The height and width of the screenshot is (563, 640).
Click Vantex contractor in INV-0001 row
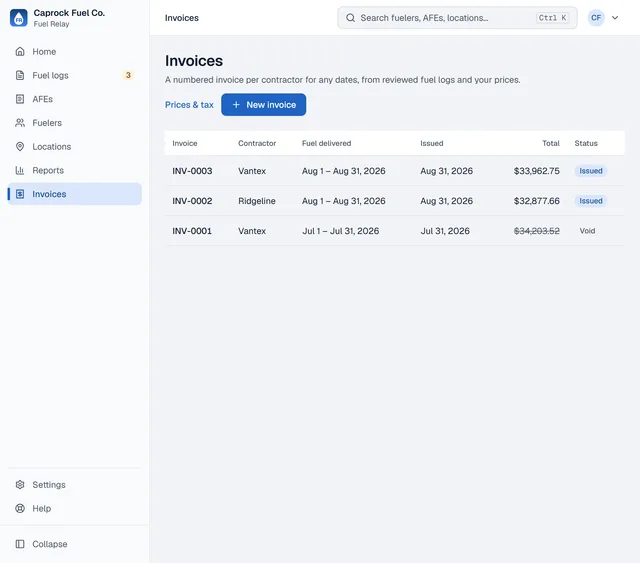pyautogui.click(x=252, y=231)
